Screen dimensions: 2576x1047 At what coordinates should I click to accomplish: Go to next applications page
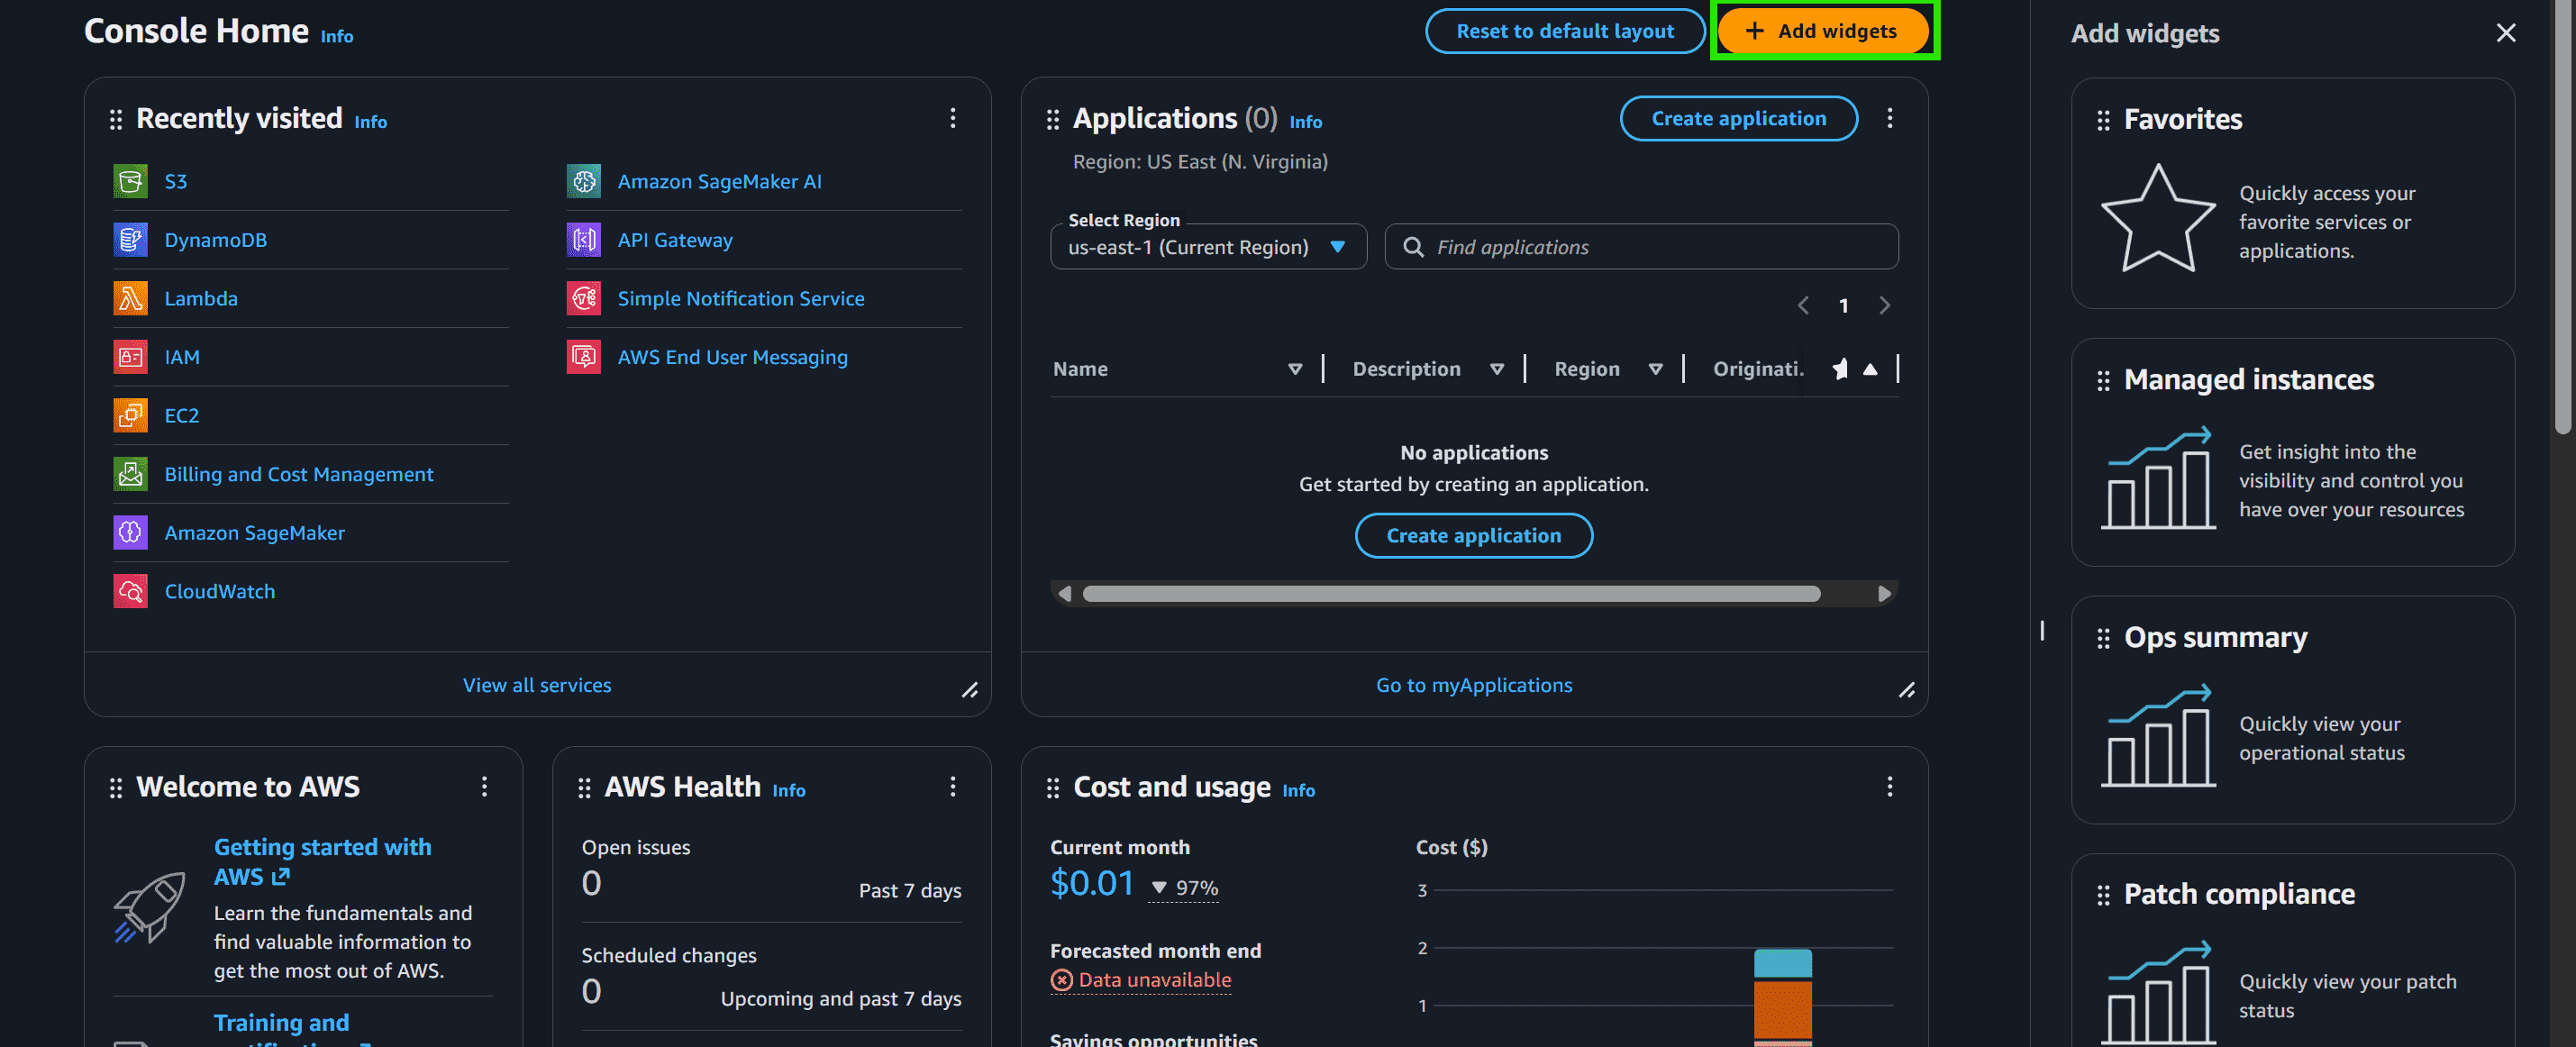tap(1885, 306)
